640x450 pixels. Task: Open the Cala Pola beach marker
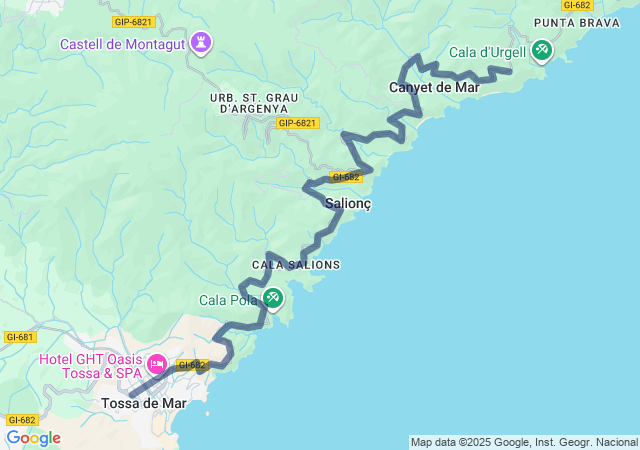[x=273, y=299]
